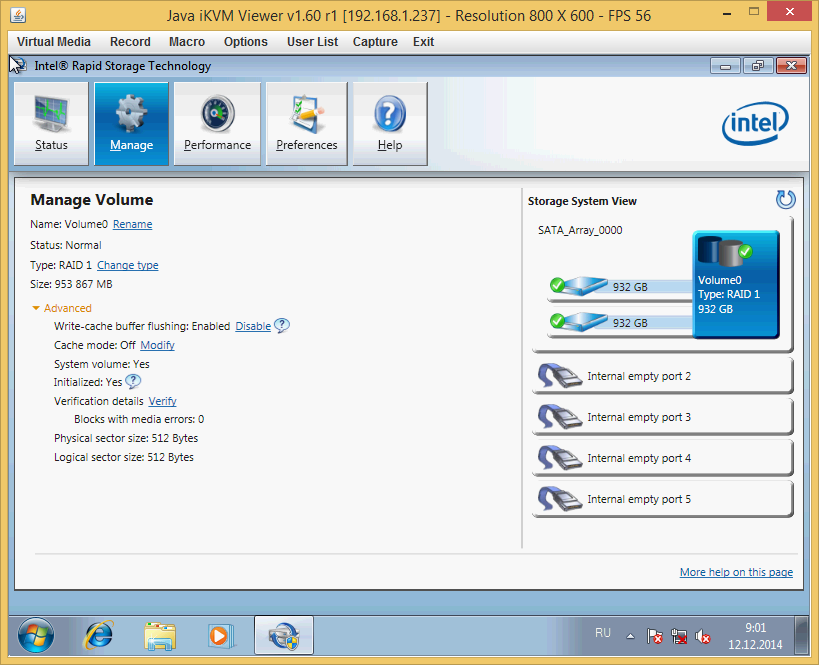Click Physical sector size: 512 Bytes text
The image size is (819, 665).
point(126,438)
